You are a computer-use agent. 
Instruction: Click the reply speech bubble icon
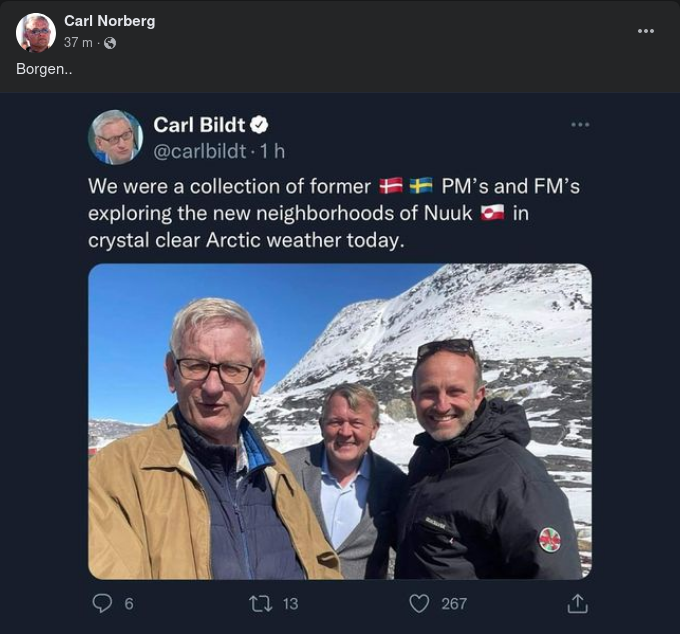(102, 603)
